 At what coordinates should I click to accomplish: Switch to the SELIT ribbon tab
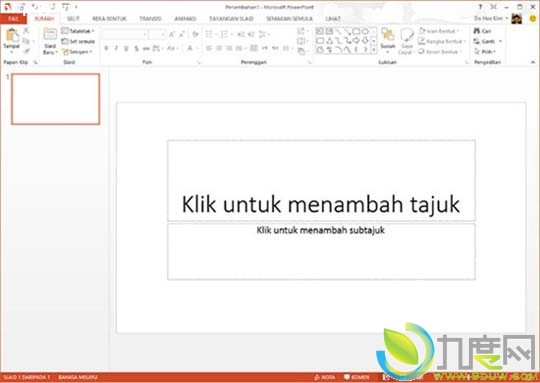[x=73, y=19]
